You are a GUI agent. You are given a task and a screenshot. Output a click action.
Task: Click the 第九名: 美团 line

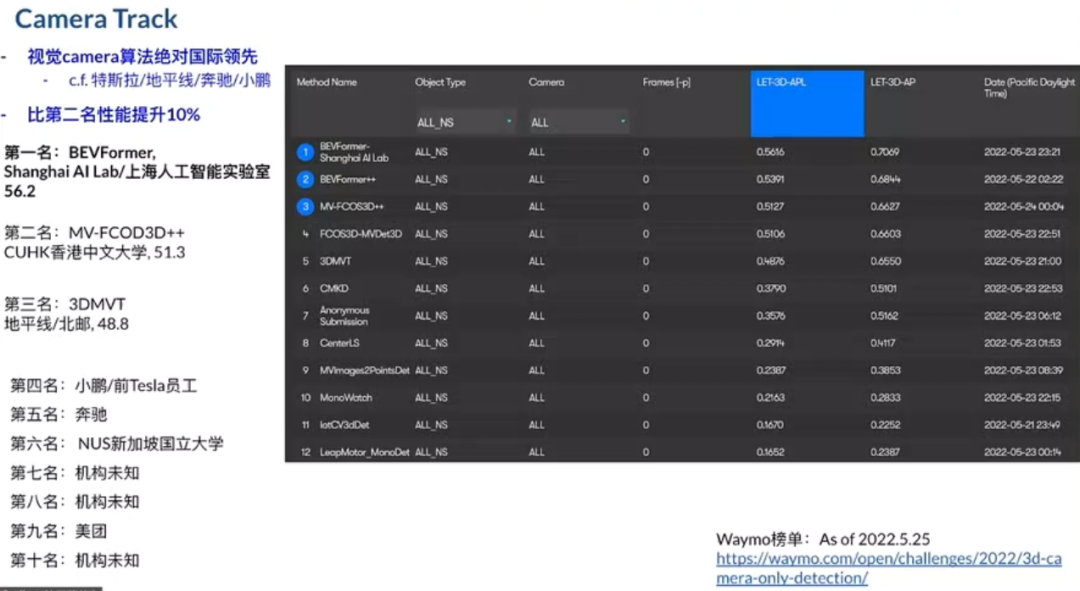point(59,531)
